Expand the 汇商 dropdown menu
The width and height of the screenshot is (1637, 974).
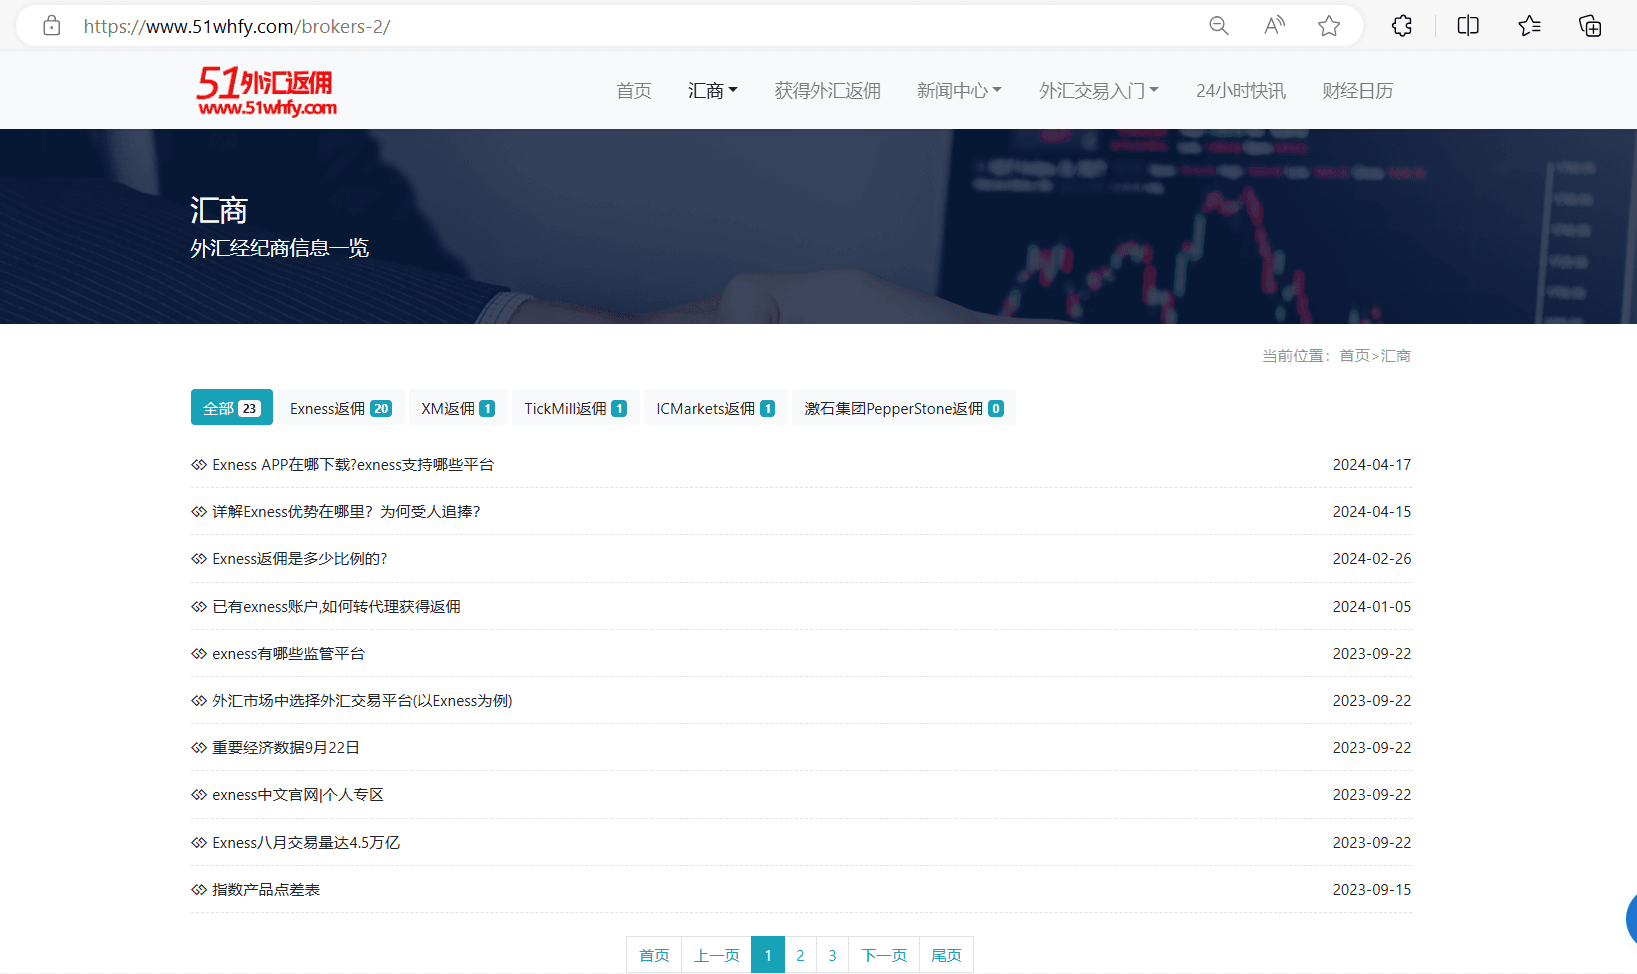(713, 91)
